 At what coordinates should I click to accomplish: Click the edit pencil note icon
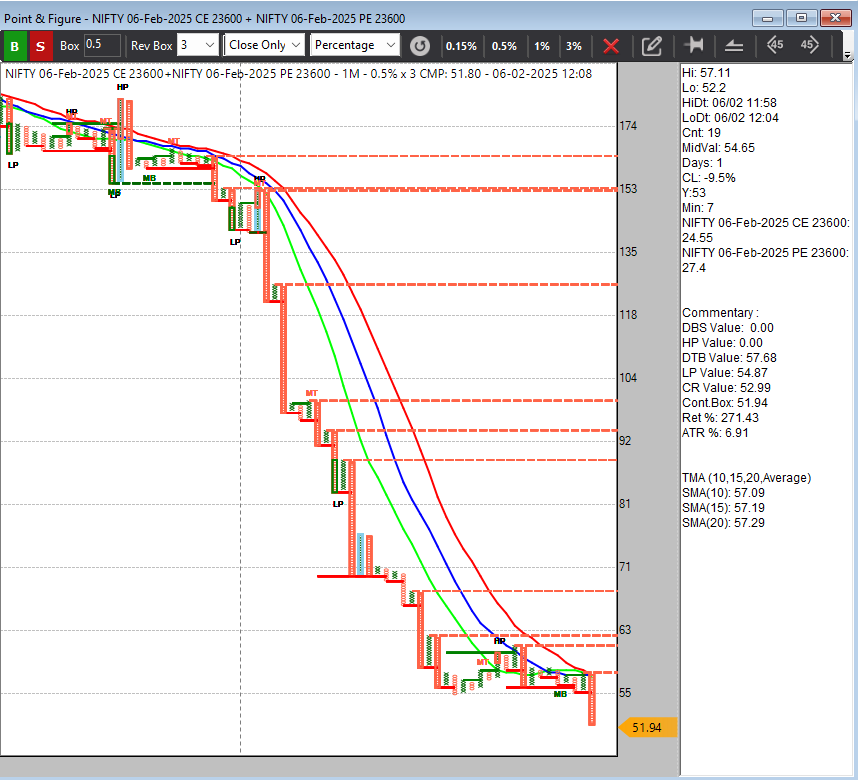tap(652, 46)
